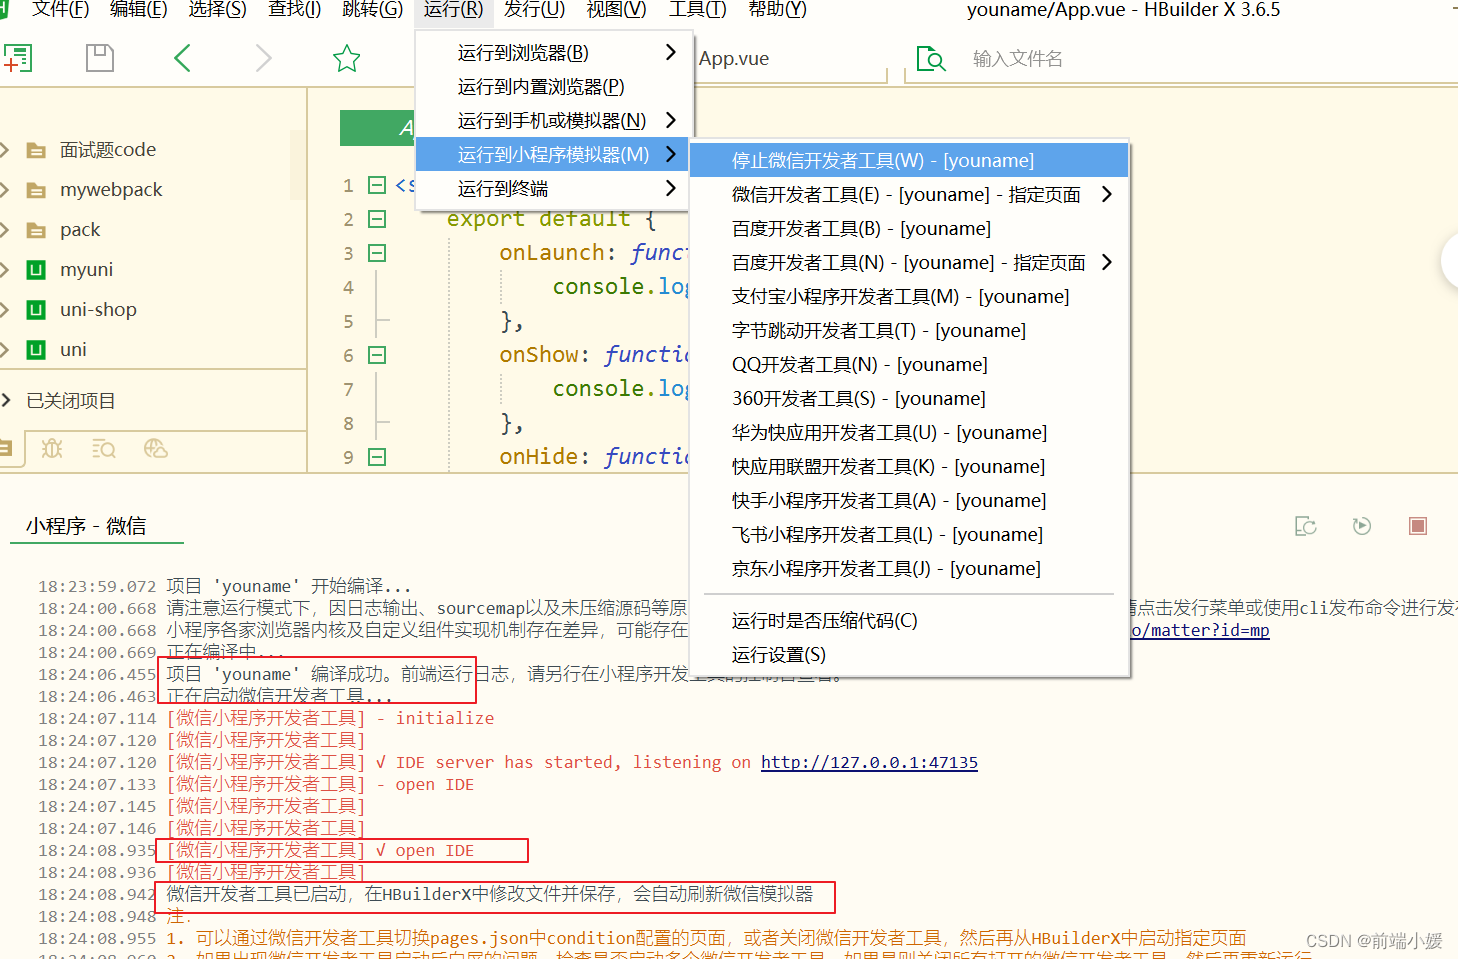Open the 发行 menu
This screenshot has width=1458, height=959.
pos(534,10)
